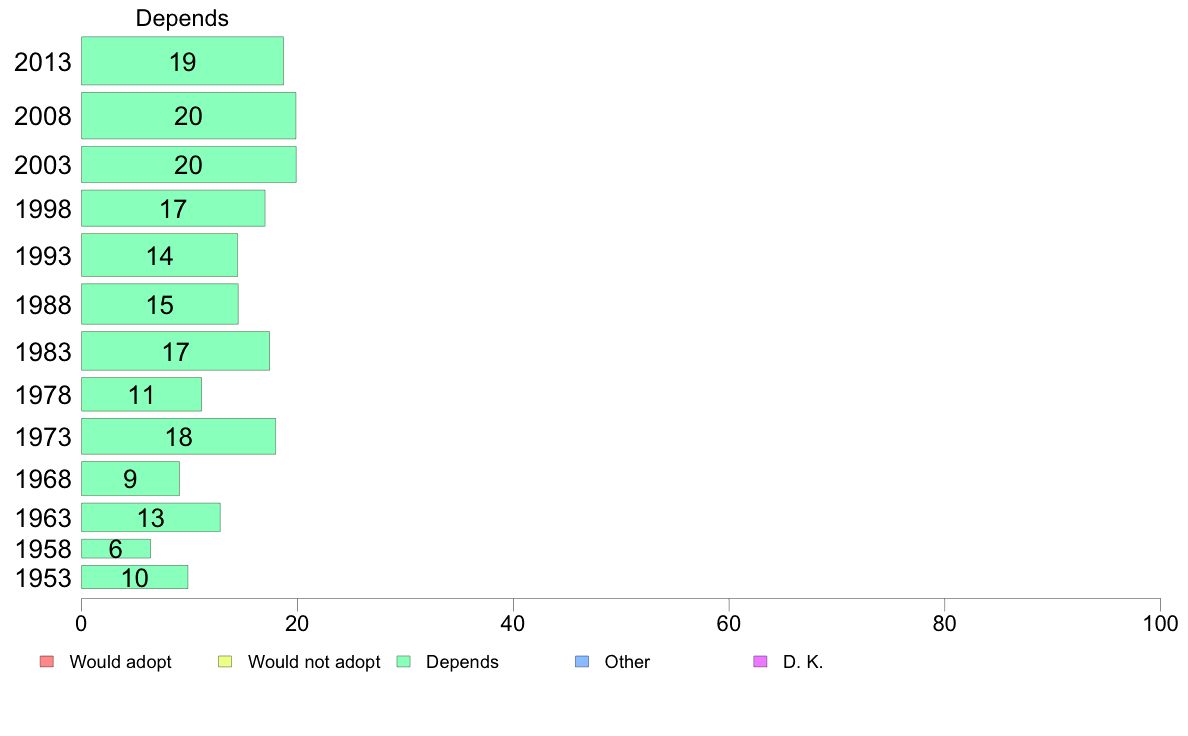The height and width of the screenshot is (736, 1188).
Task: Select the 1998 bar showing 17
Action: pos(174,208)
